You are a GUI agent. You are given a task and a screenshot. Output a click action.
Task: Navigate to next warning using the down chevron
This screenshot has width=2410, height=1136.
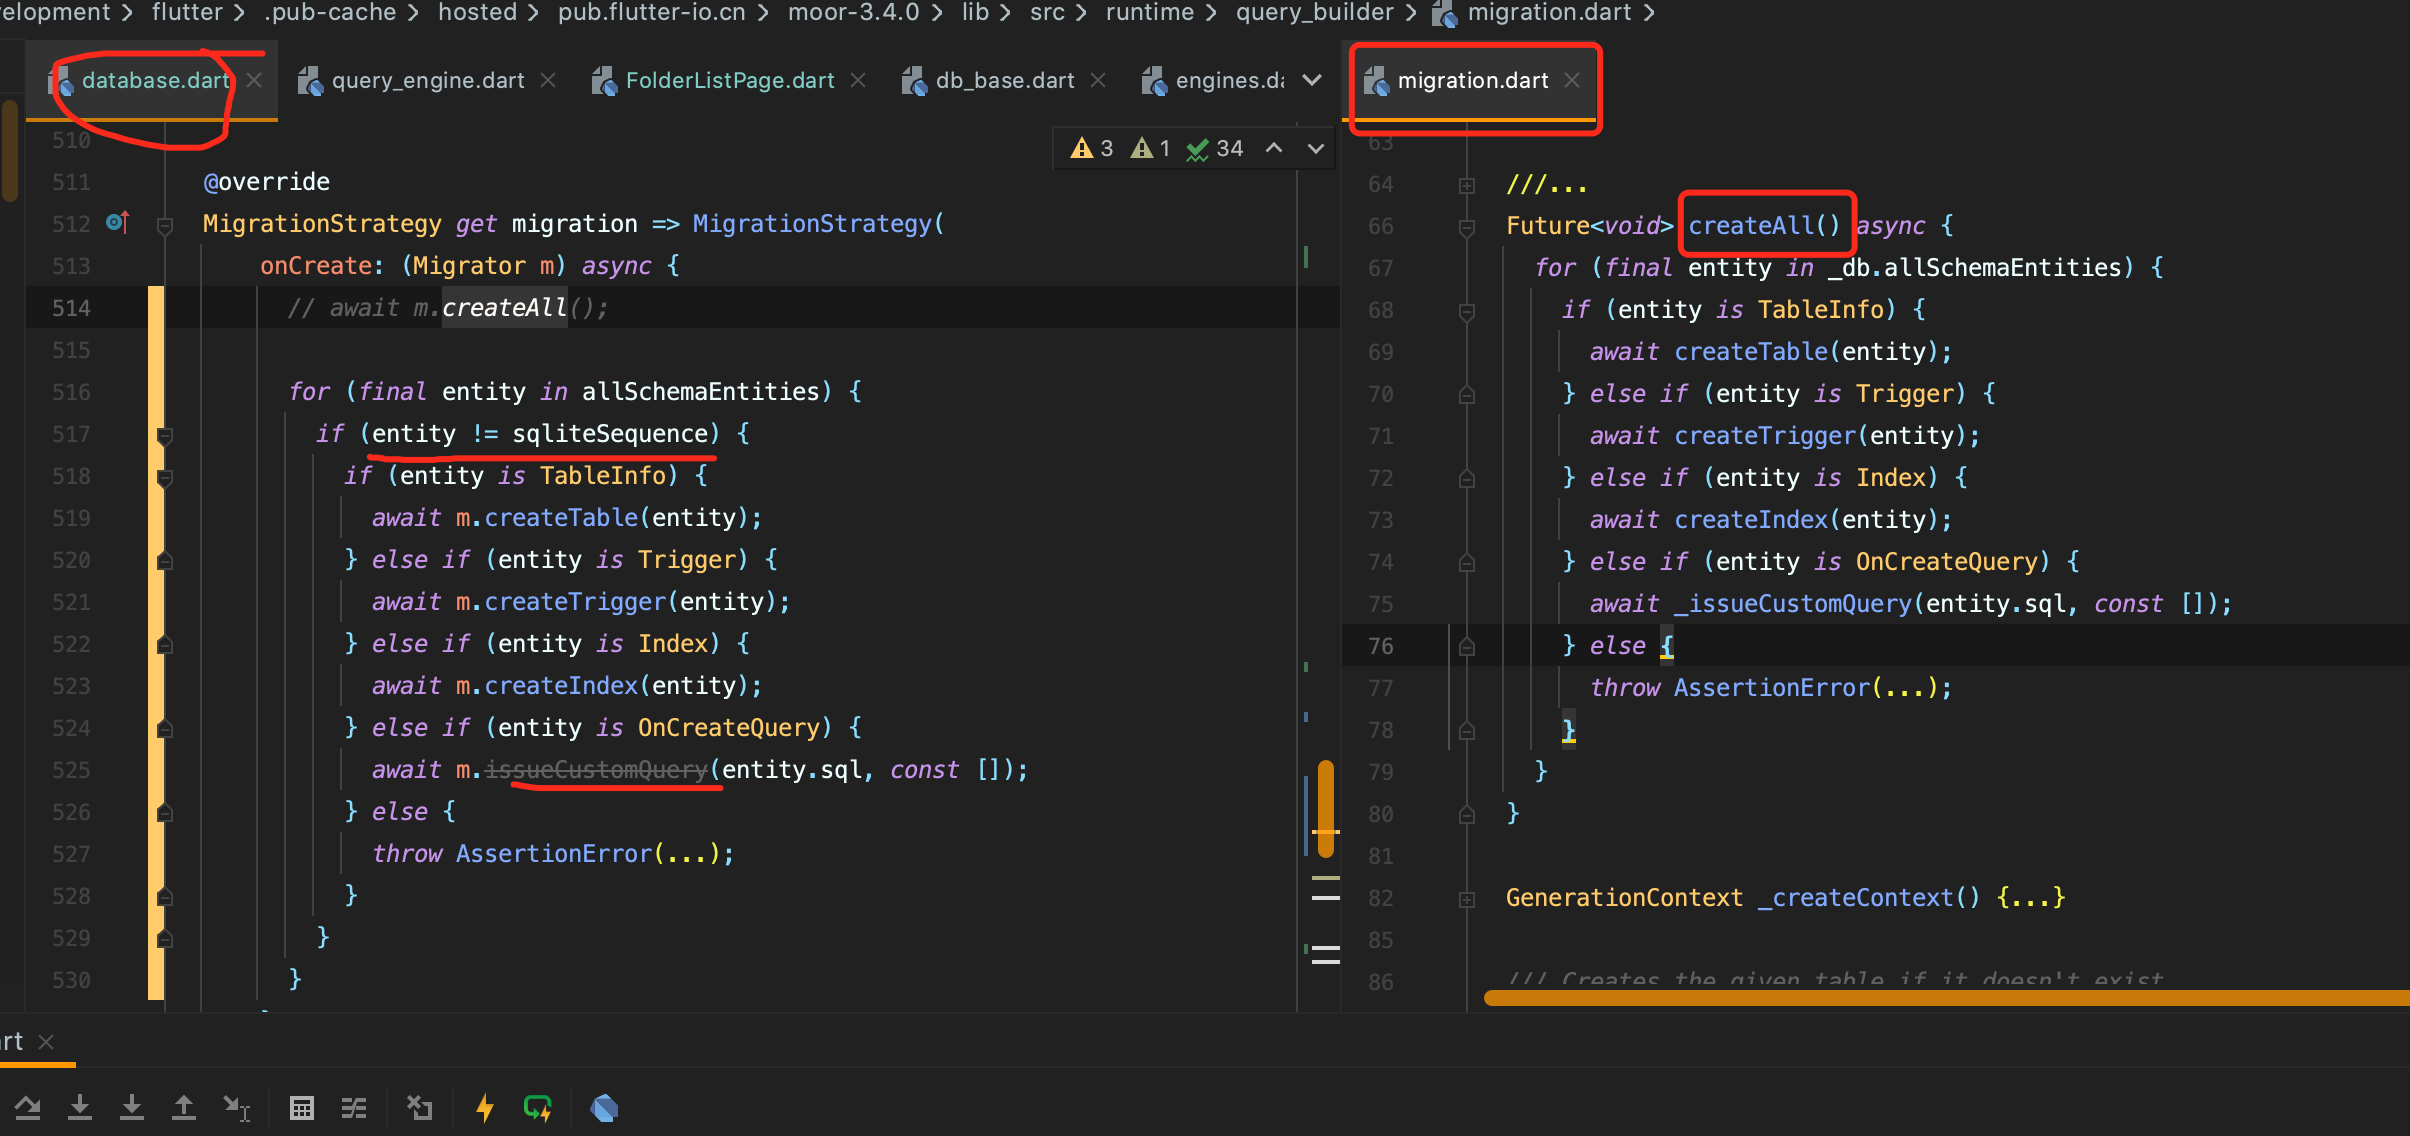1315,147
